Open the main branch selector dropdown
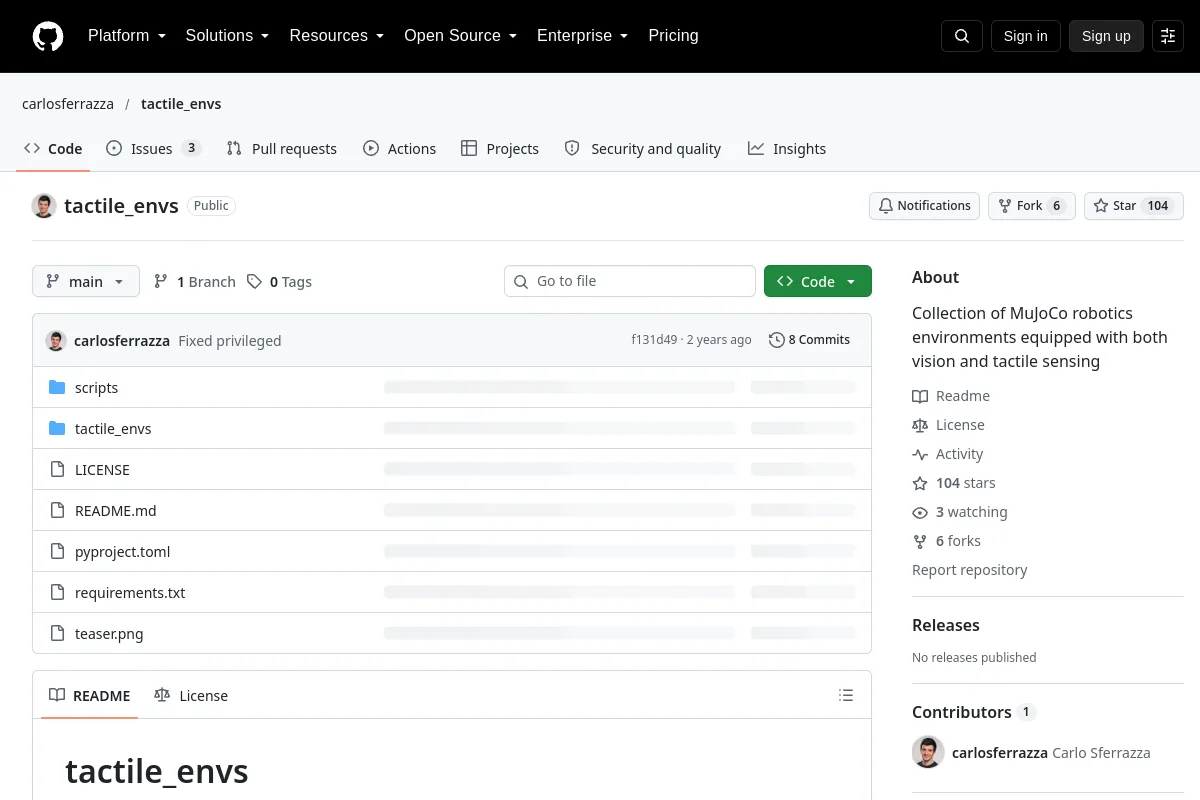1200x800 pixels. click(86, 282)
